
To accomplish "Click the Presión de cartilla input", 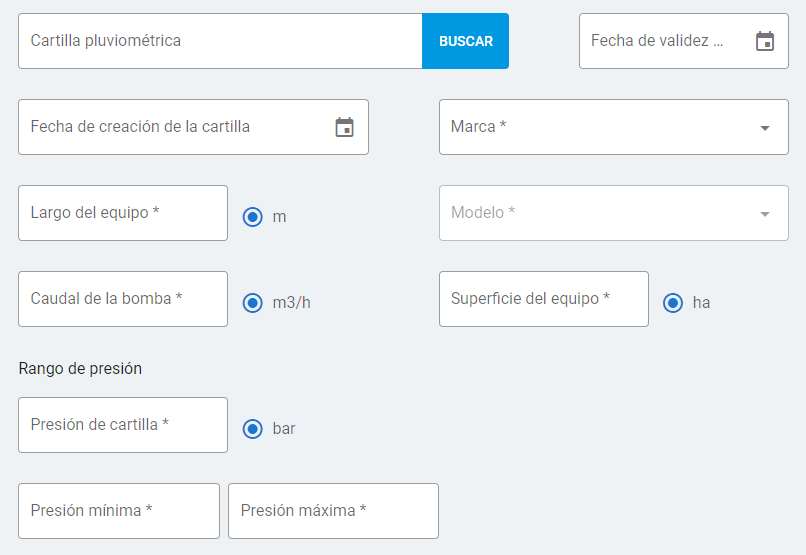I will (x=123, y=425).
